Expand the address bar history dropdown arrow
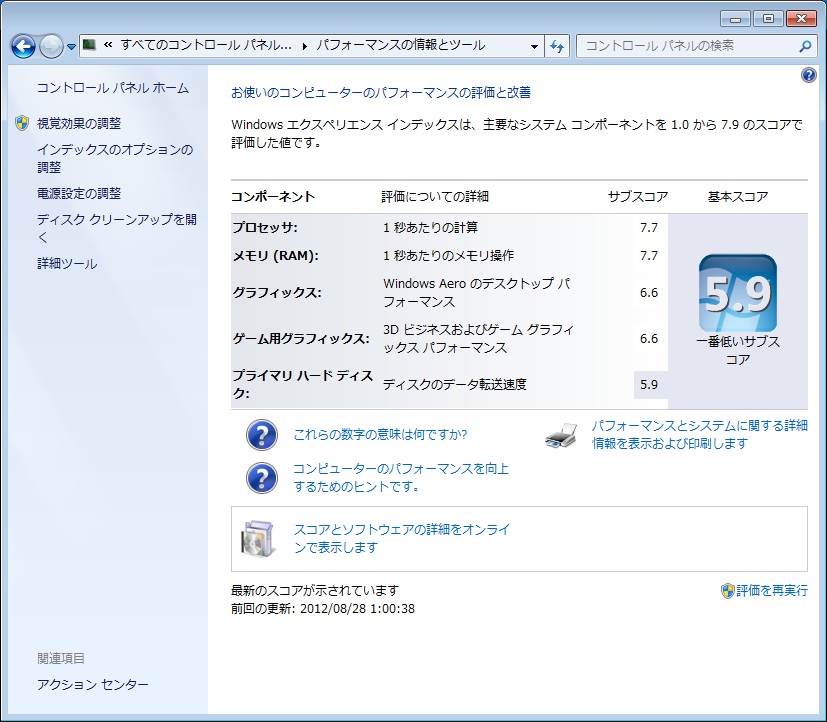The image size is (827, 722). coord(535,46)
